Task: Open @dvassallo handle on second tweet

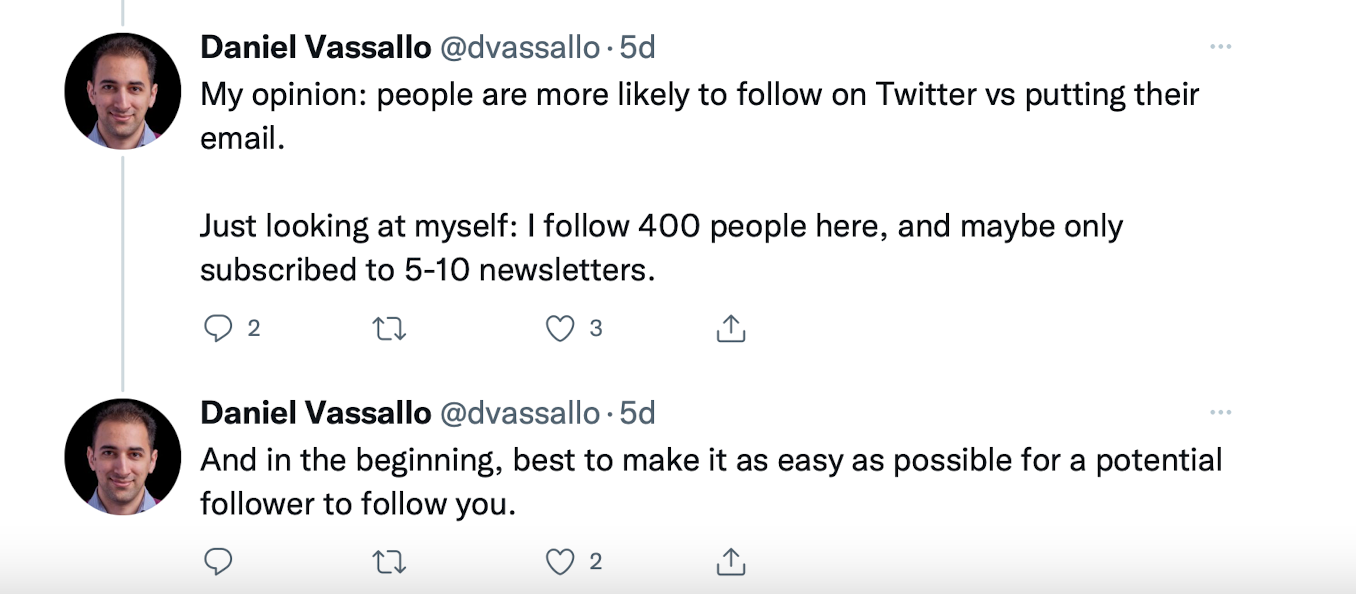Action: 519,412
